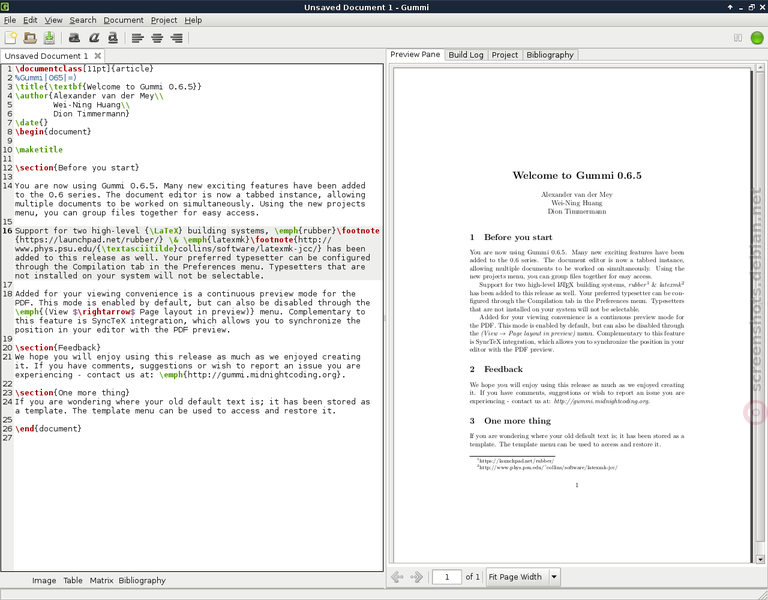Image resolution: width=768 pixels, height=600 pixels.
Task: Switch to the Bibliography tab
Action: coord(550,55)
